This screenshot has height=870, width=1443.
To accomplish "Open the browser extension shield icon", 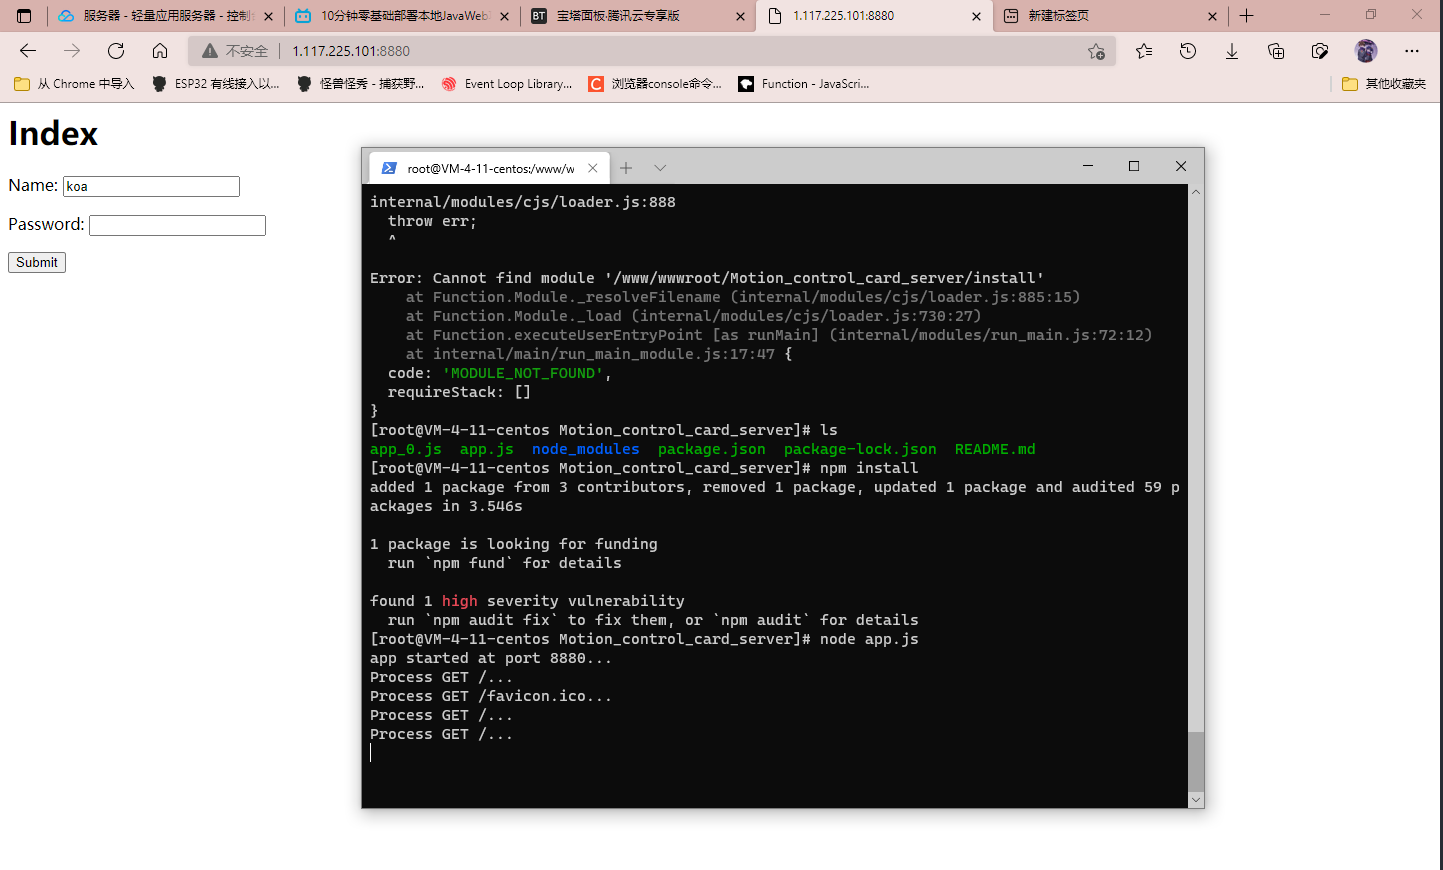I will (1320, 51).
